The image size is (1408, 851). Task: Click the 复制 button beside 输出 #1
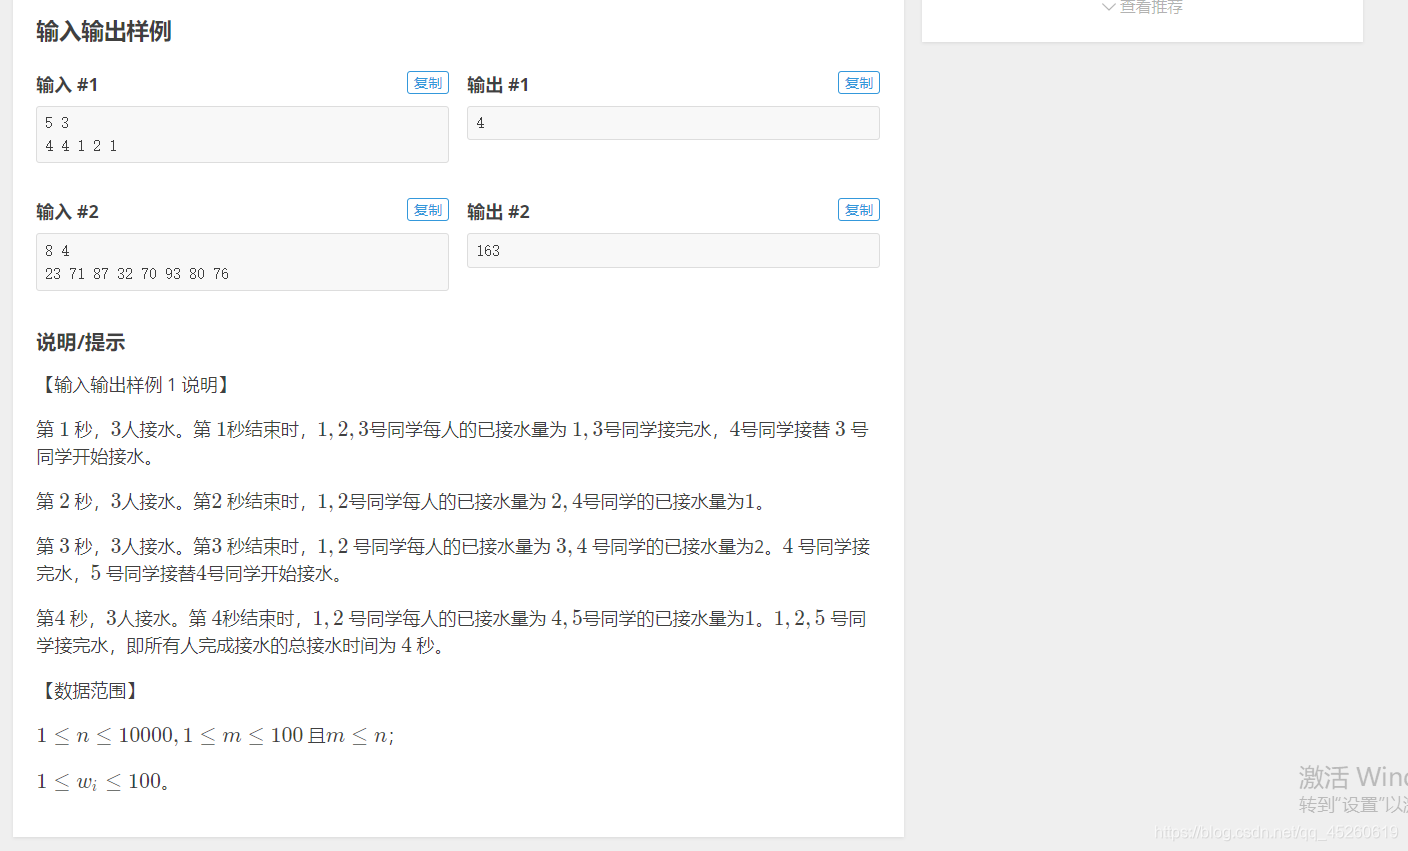coord(858,83)
